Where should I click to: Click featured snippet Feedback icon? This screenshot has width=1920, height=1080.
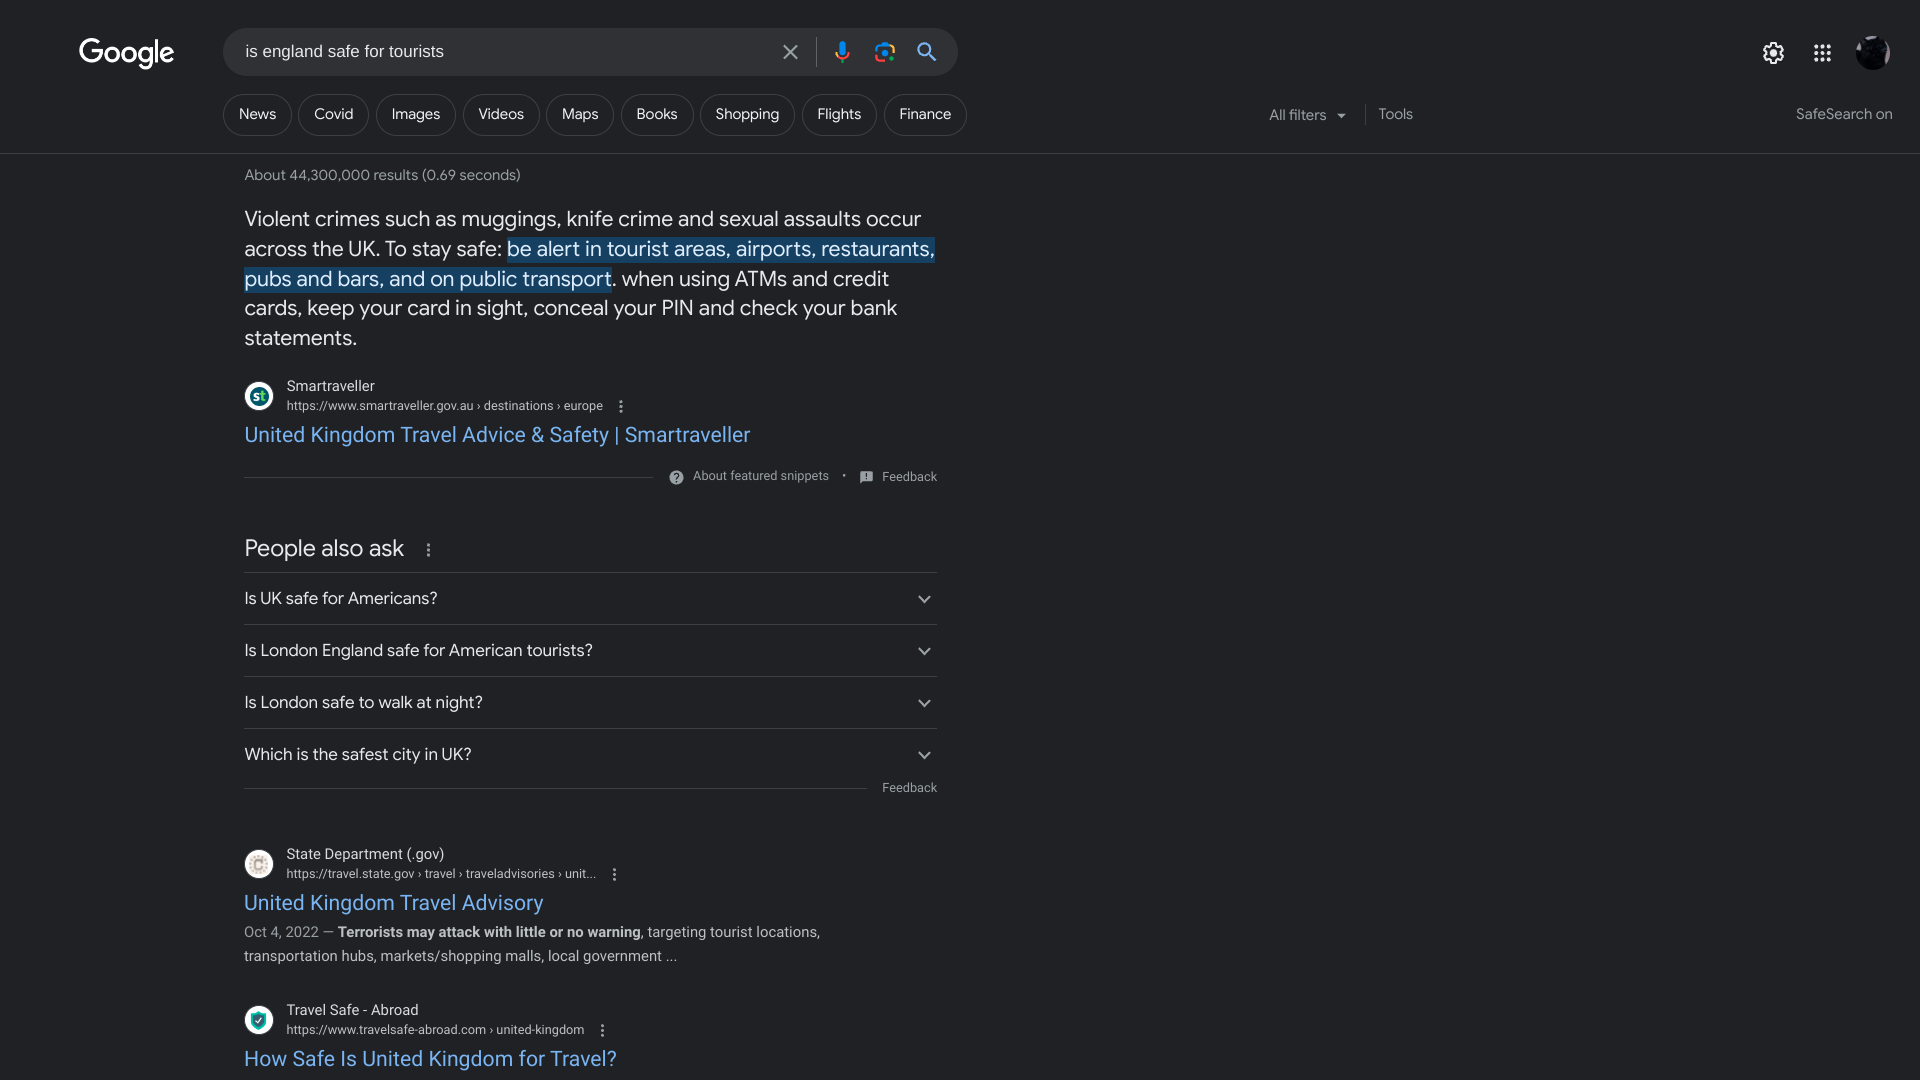tap(866, 477)
